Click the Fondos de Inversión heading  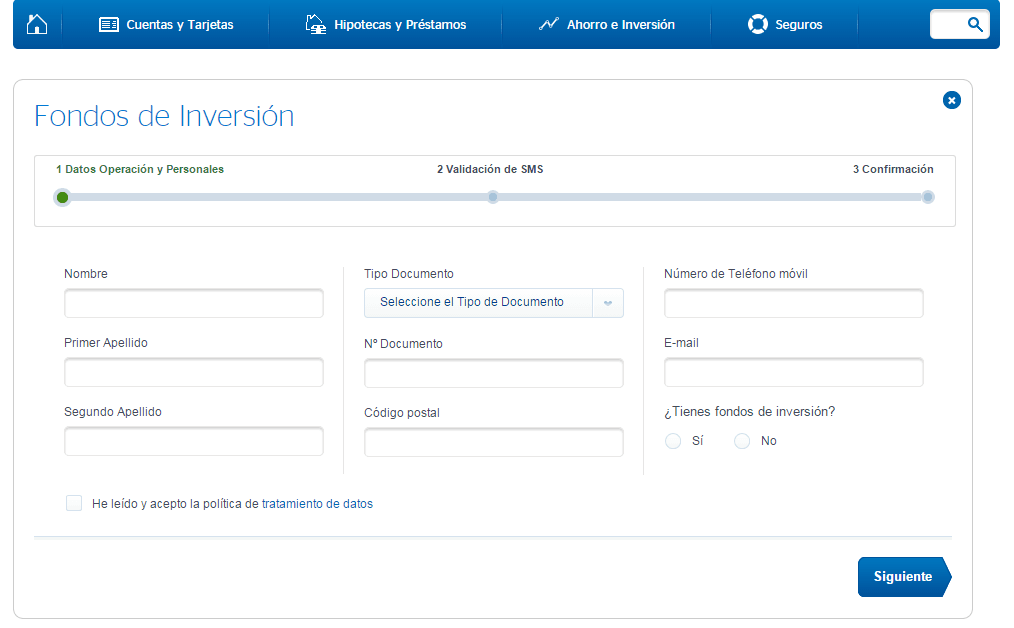(x=164, y=116)
